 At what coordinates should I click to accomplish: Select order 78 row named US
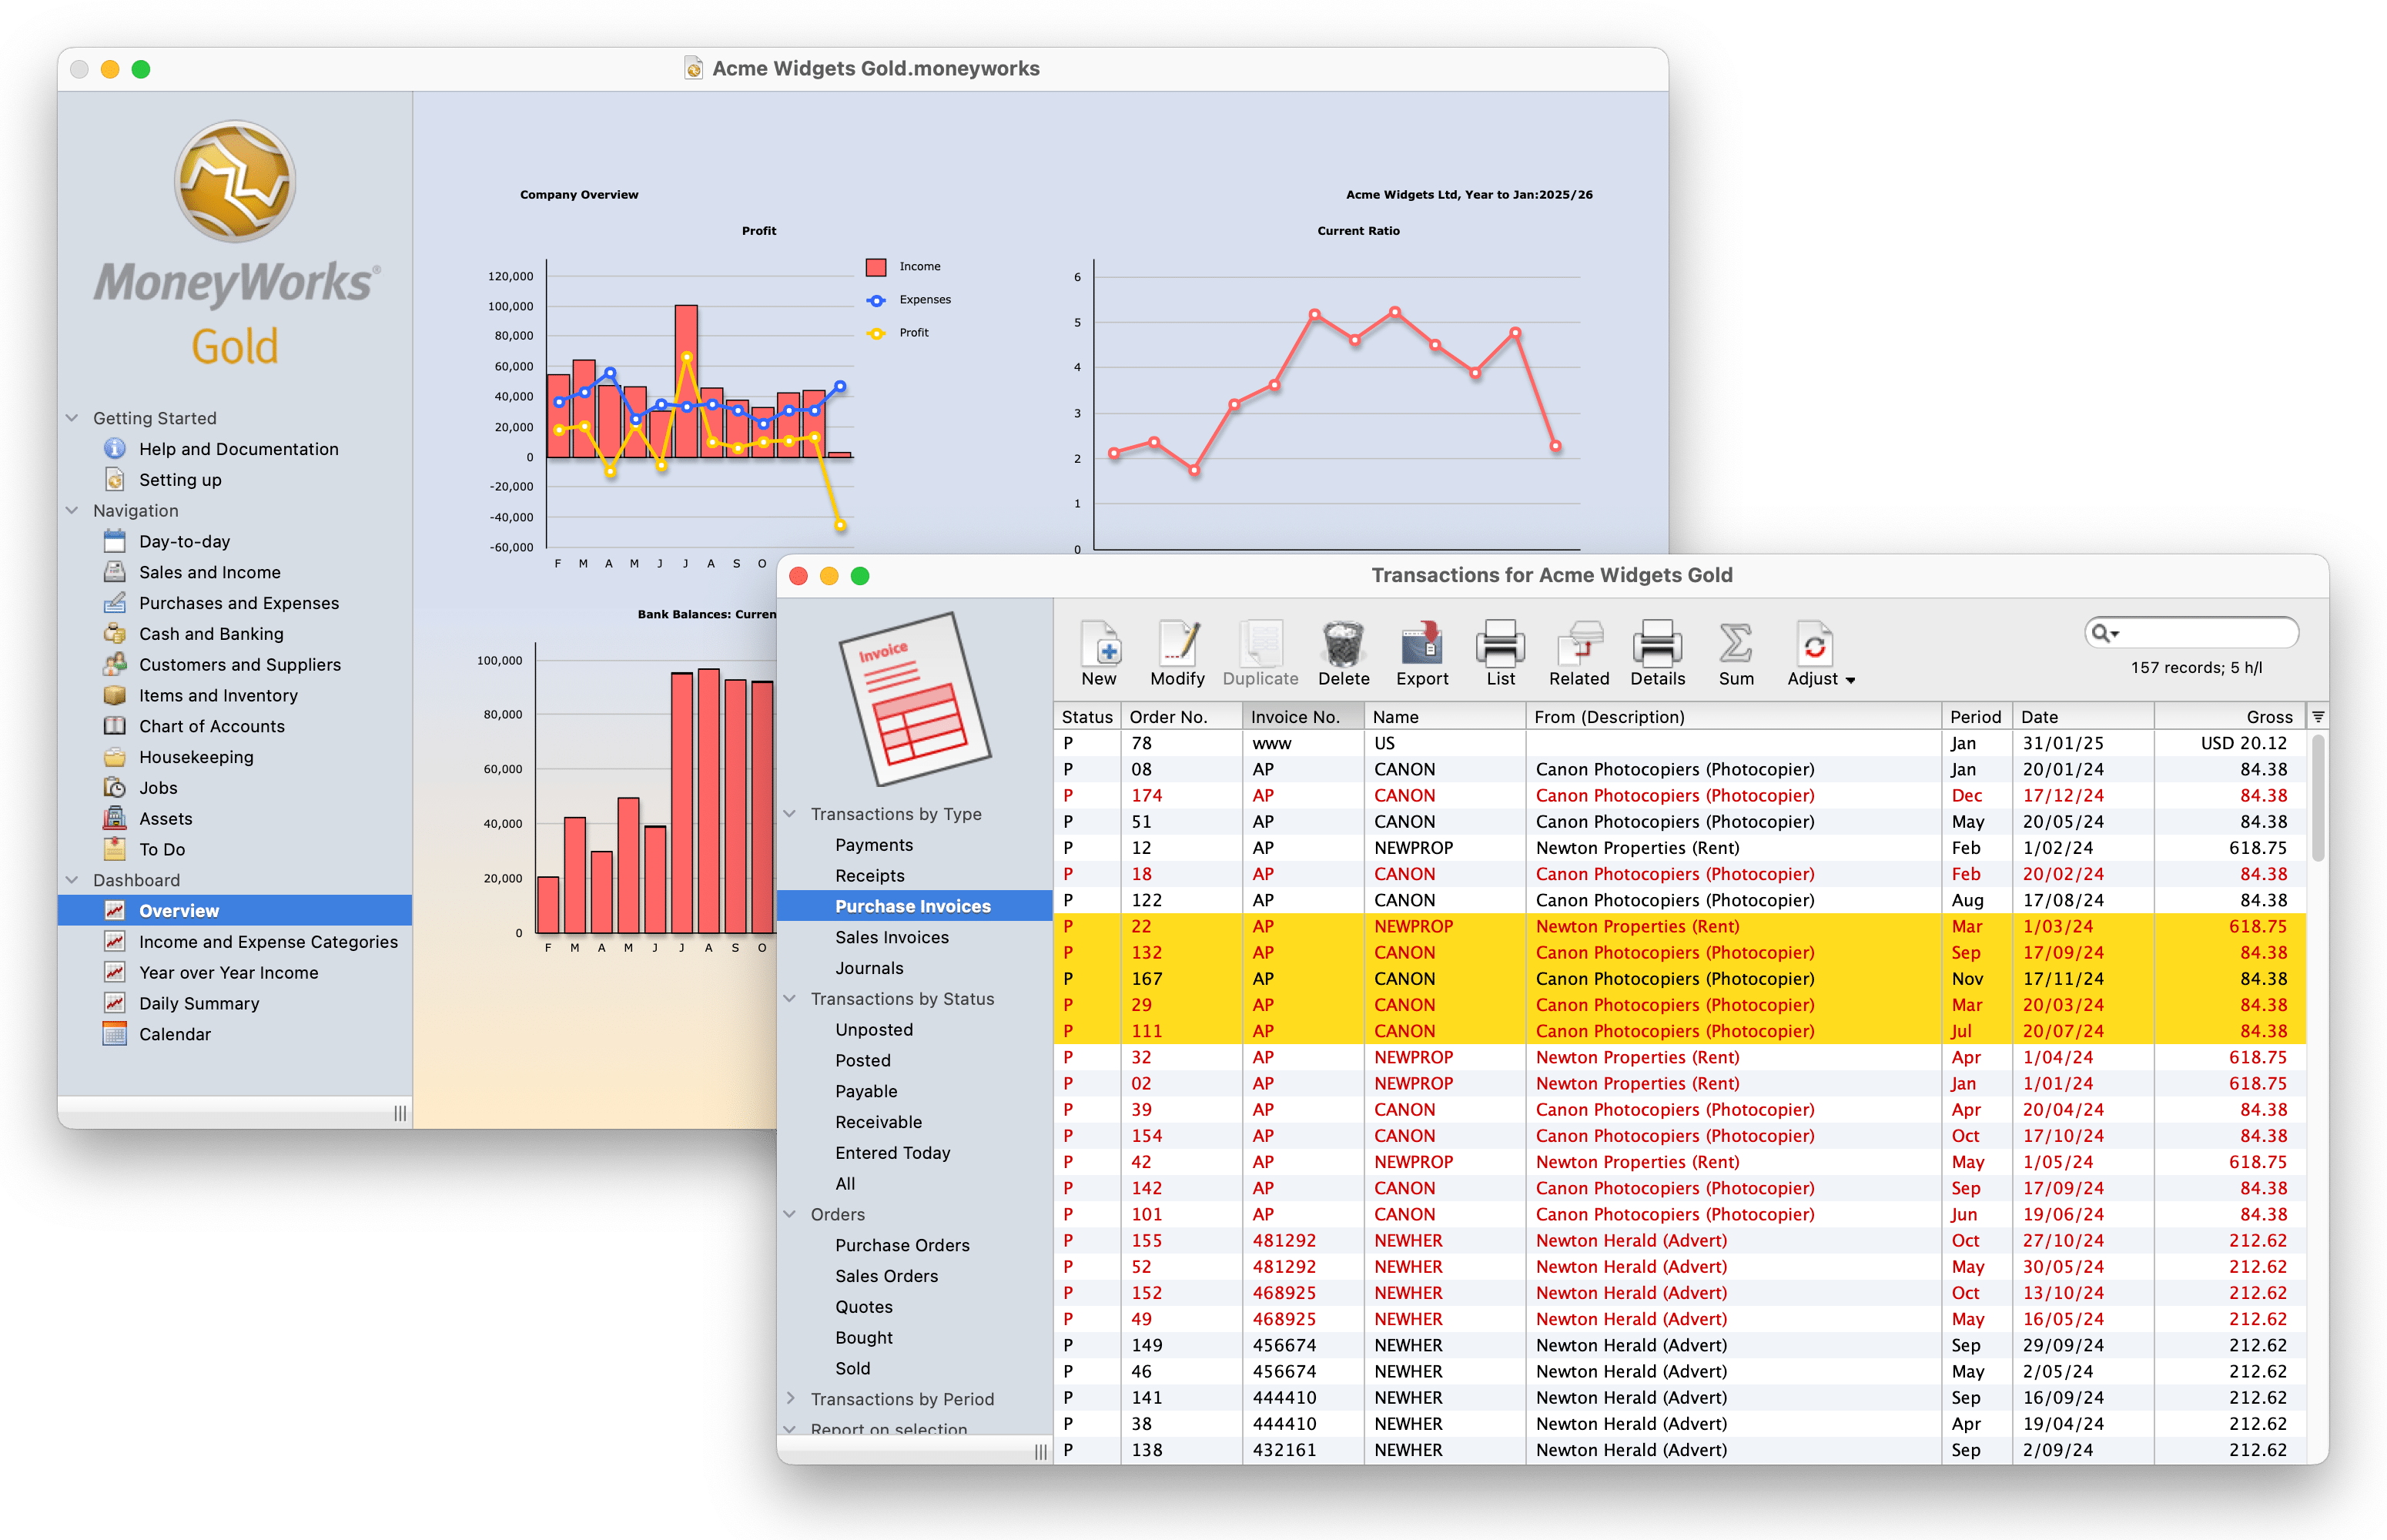[1680, 743]
